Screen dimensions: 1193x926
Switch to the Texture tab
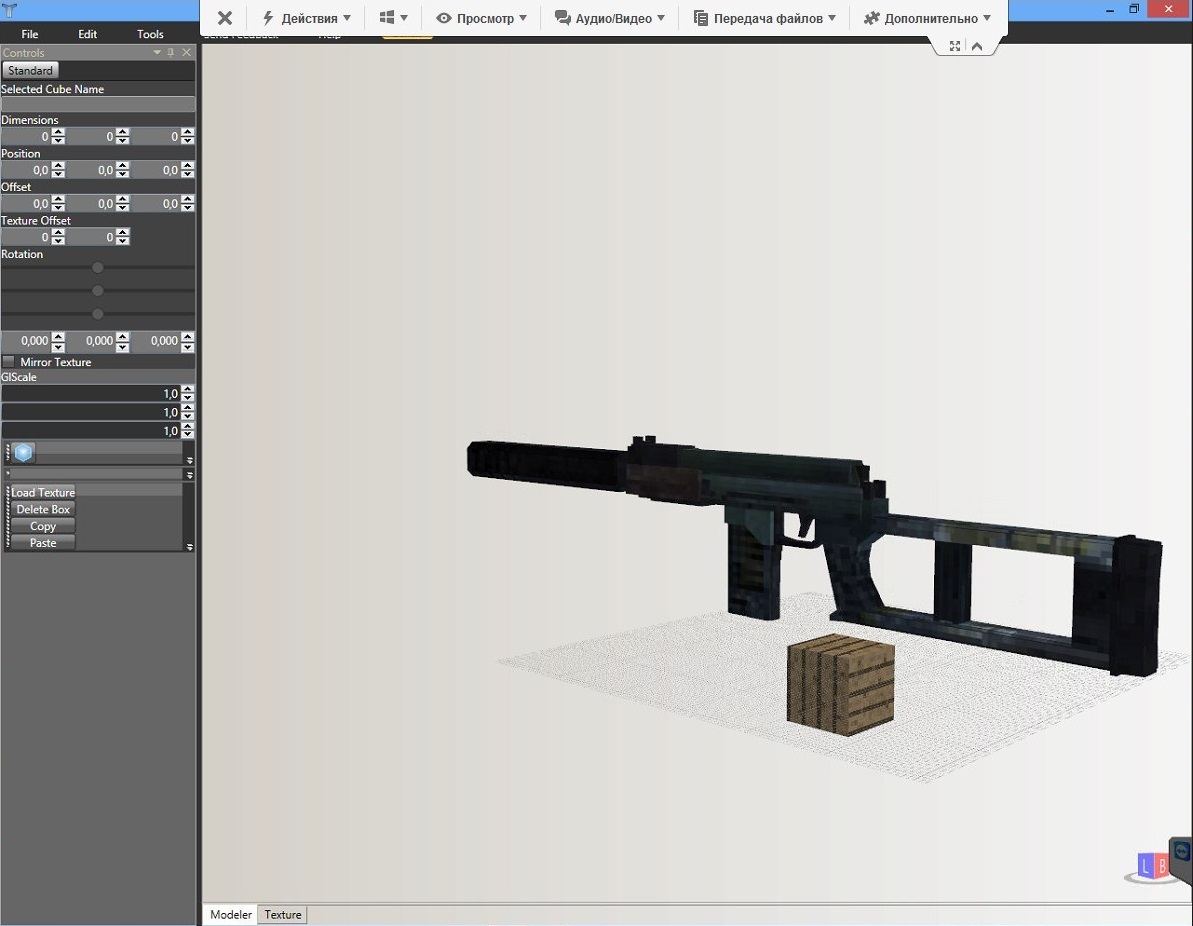click(282, 914)
